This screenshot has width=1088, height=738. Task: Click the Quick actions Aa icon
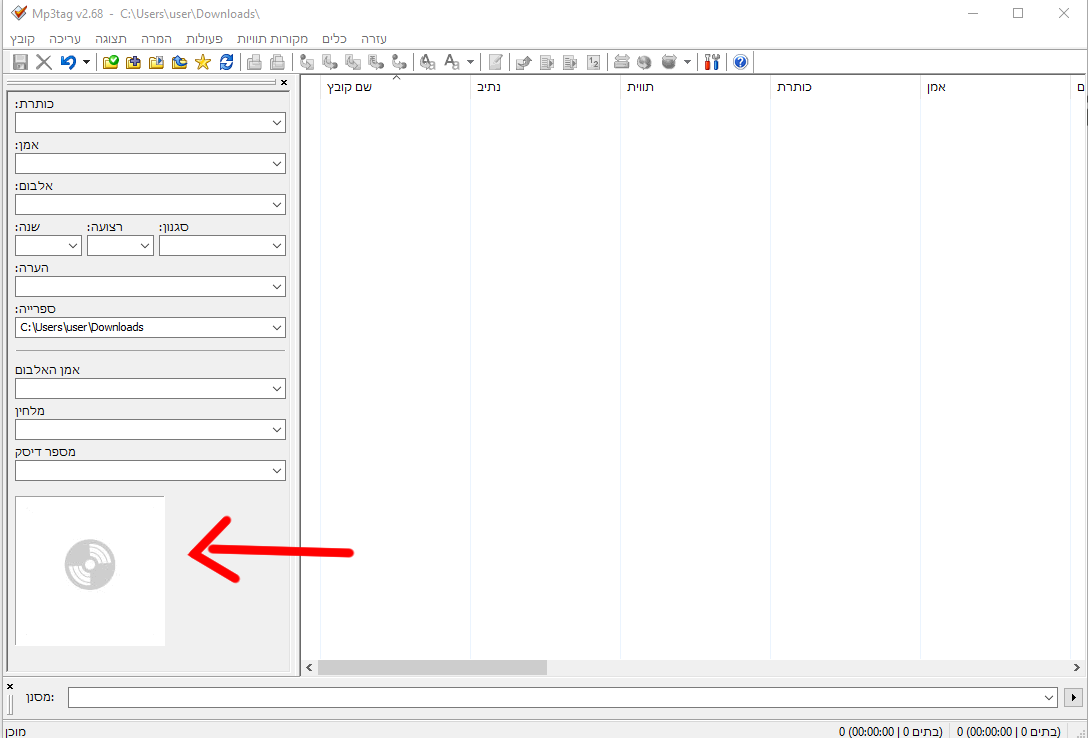(452, 62)
